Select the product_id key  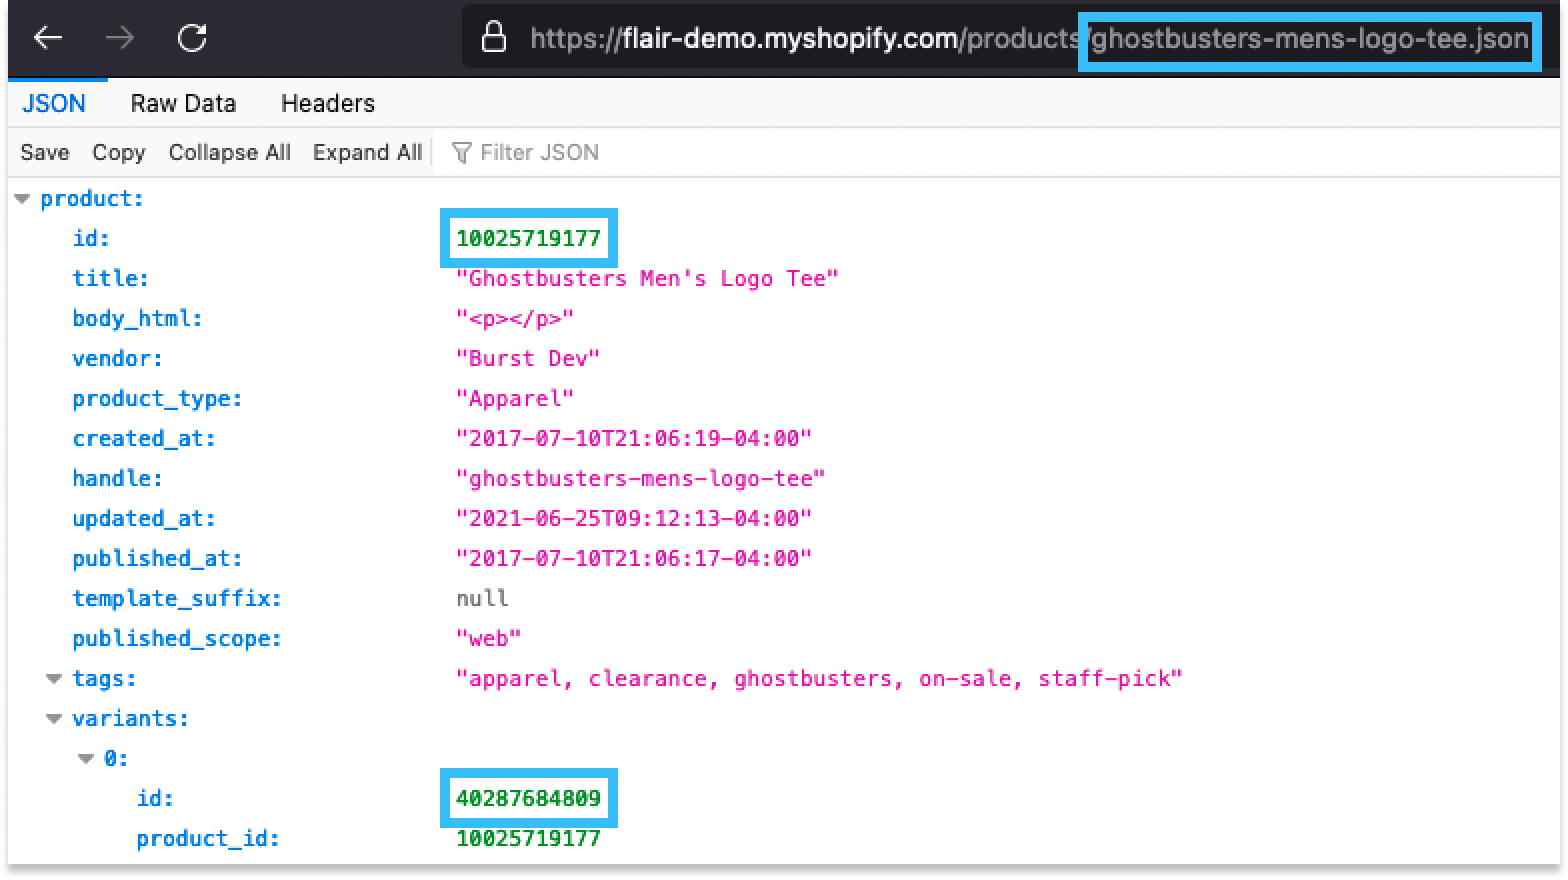click(x=208, y=838)
